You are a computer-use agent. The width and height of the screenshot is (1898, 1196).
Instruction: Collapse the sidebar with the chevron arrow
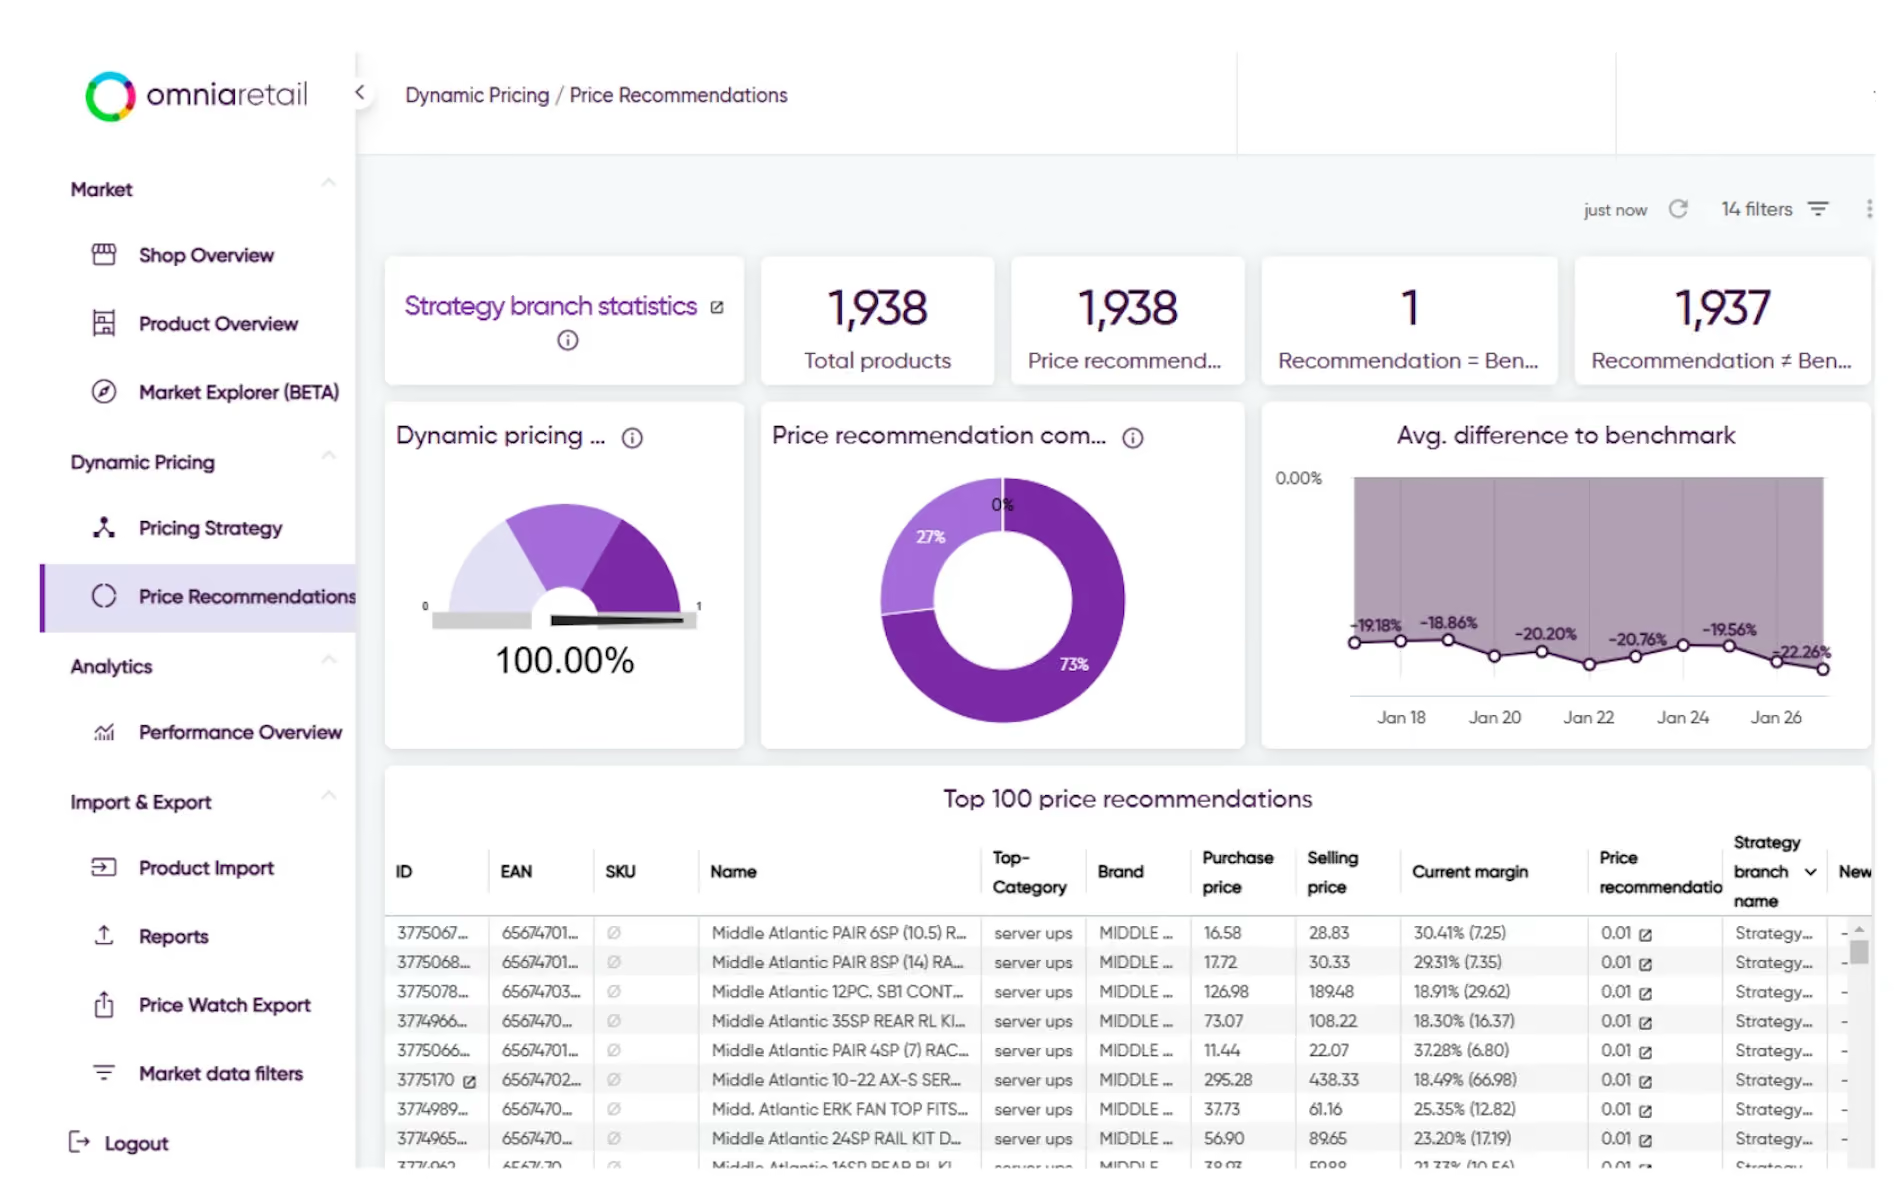coord(360,93)
